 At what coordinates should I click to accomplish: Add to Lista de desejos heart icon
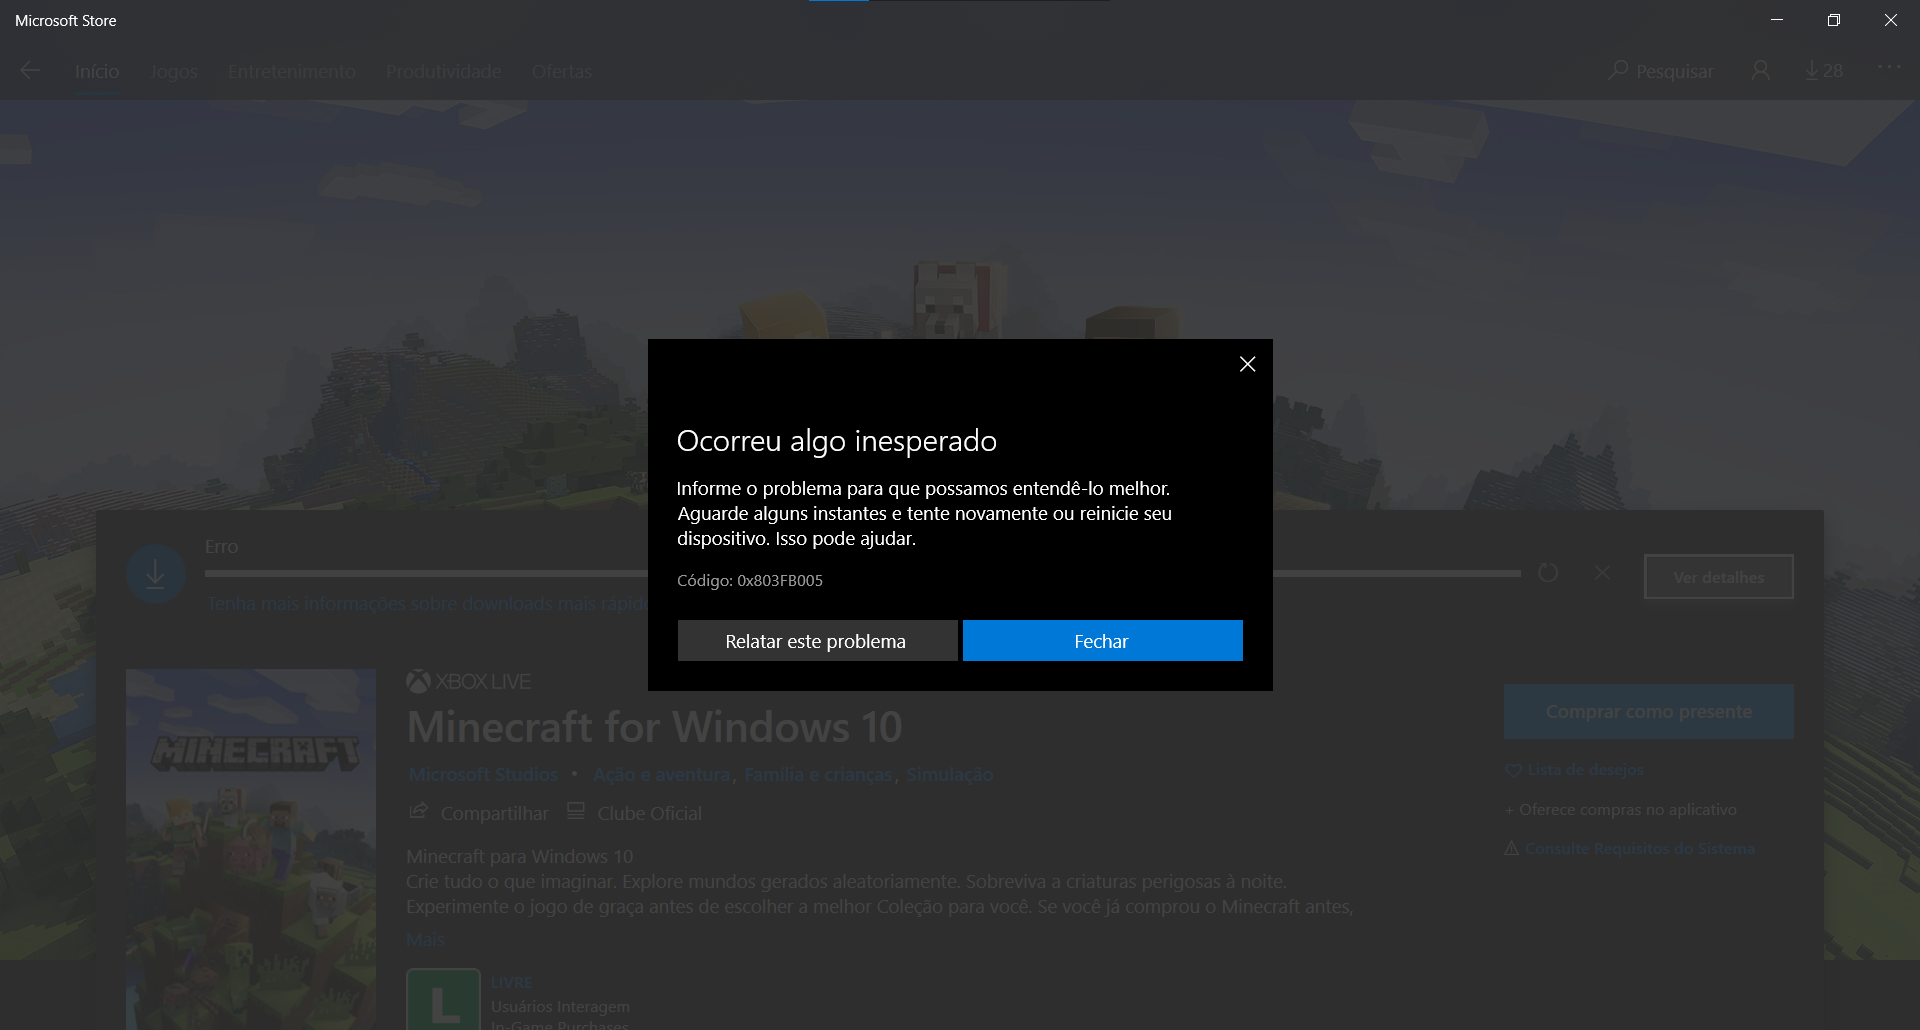click(x=1513, y=770)
